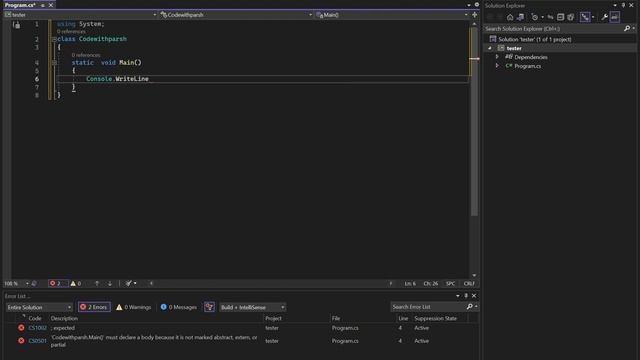The image size is (640, 360).
Task: Click the pin icon on Program.cs tab
Action: [42, 5]
